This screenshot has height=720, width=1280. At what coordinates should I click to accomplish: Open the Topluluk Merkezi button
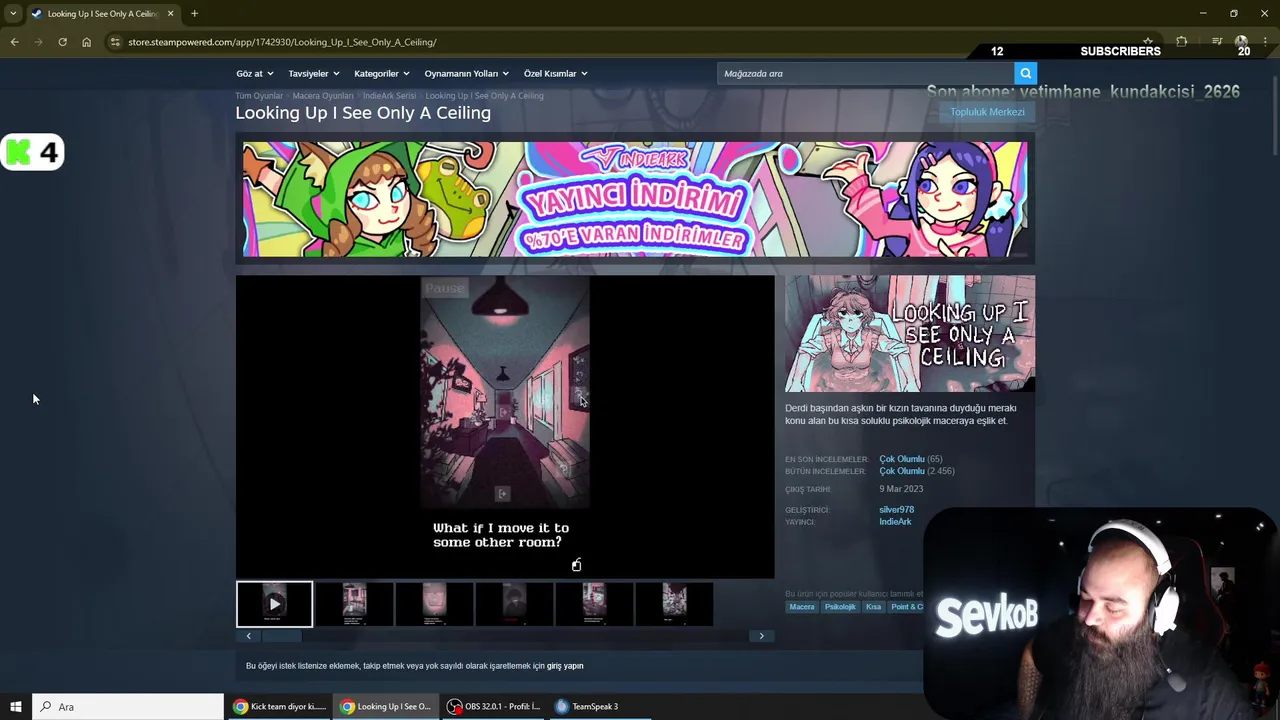coord(987,112)
